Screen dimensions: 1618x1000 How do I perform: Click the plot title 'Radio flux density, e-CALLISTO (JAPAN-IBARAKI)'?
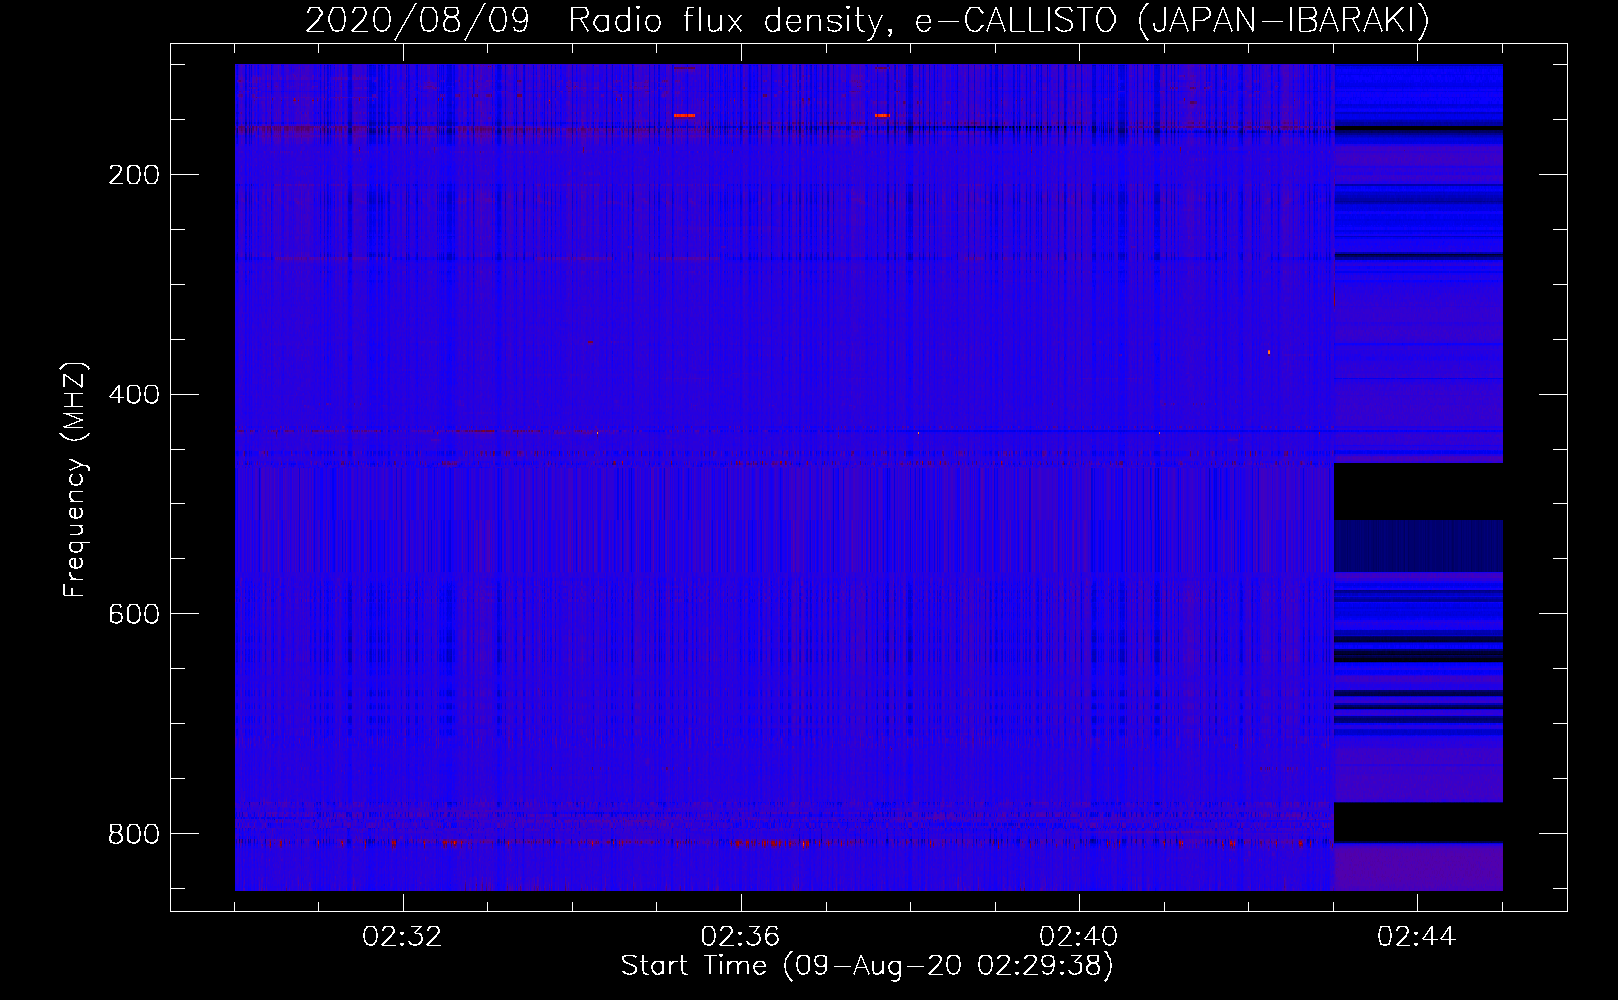coord(999,20)
